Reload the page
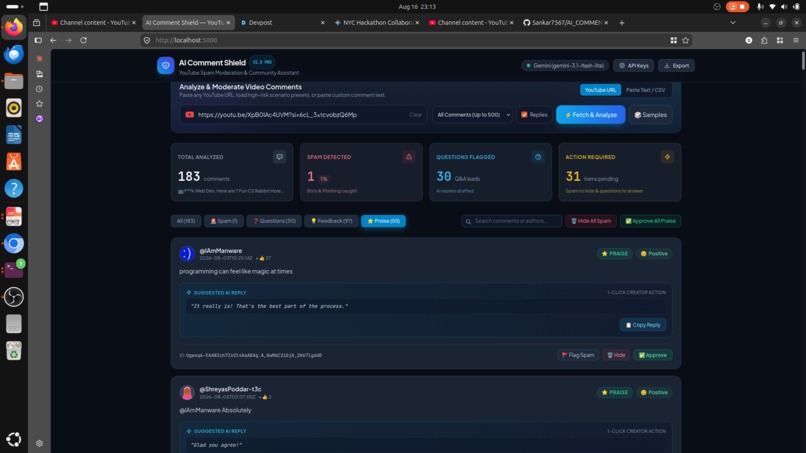This screenshot has height=453, width=806. (83, 40)
